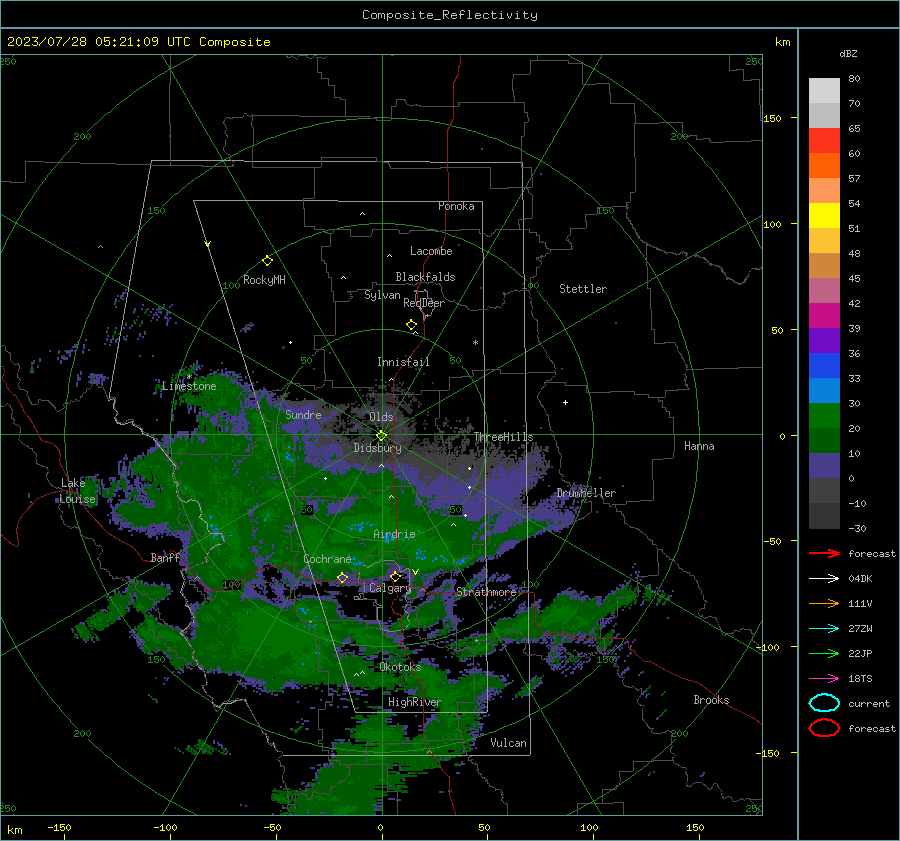
Task: Click the yellow diamond marker beside RockyMH
Action: pyautogui.click(x=267, y=261)
